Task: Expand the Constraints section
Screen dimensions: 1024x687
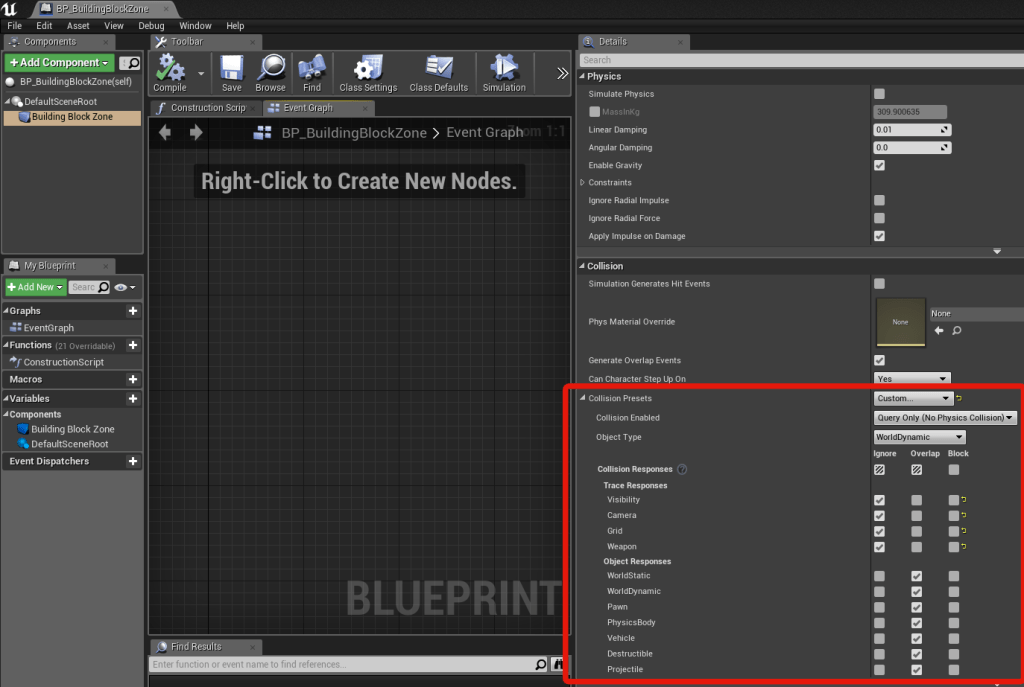Action: [584, 183]
